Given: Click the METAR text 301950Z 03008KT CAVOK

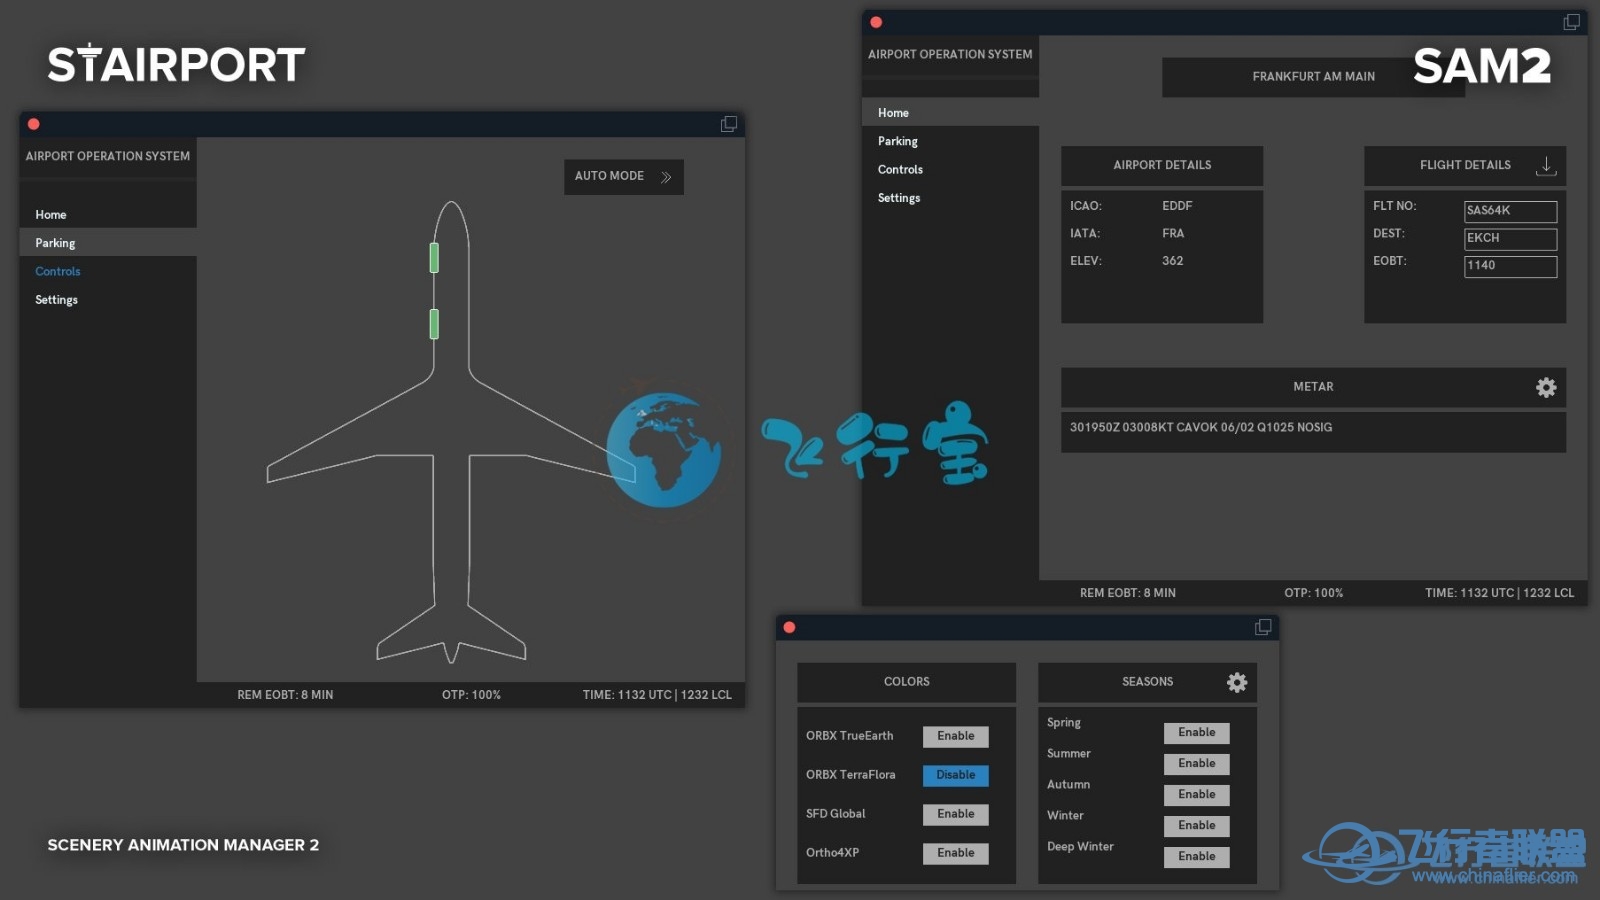Looking at the screenshot, I should coord(1201,428).
